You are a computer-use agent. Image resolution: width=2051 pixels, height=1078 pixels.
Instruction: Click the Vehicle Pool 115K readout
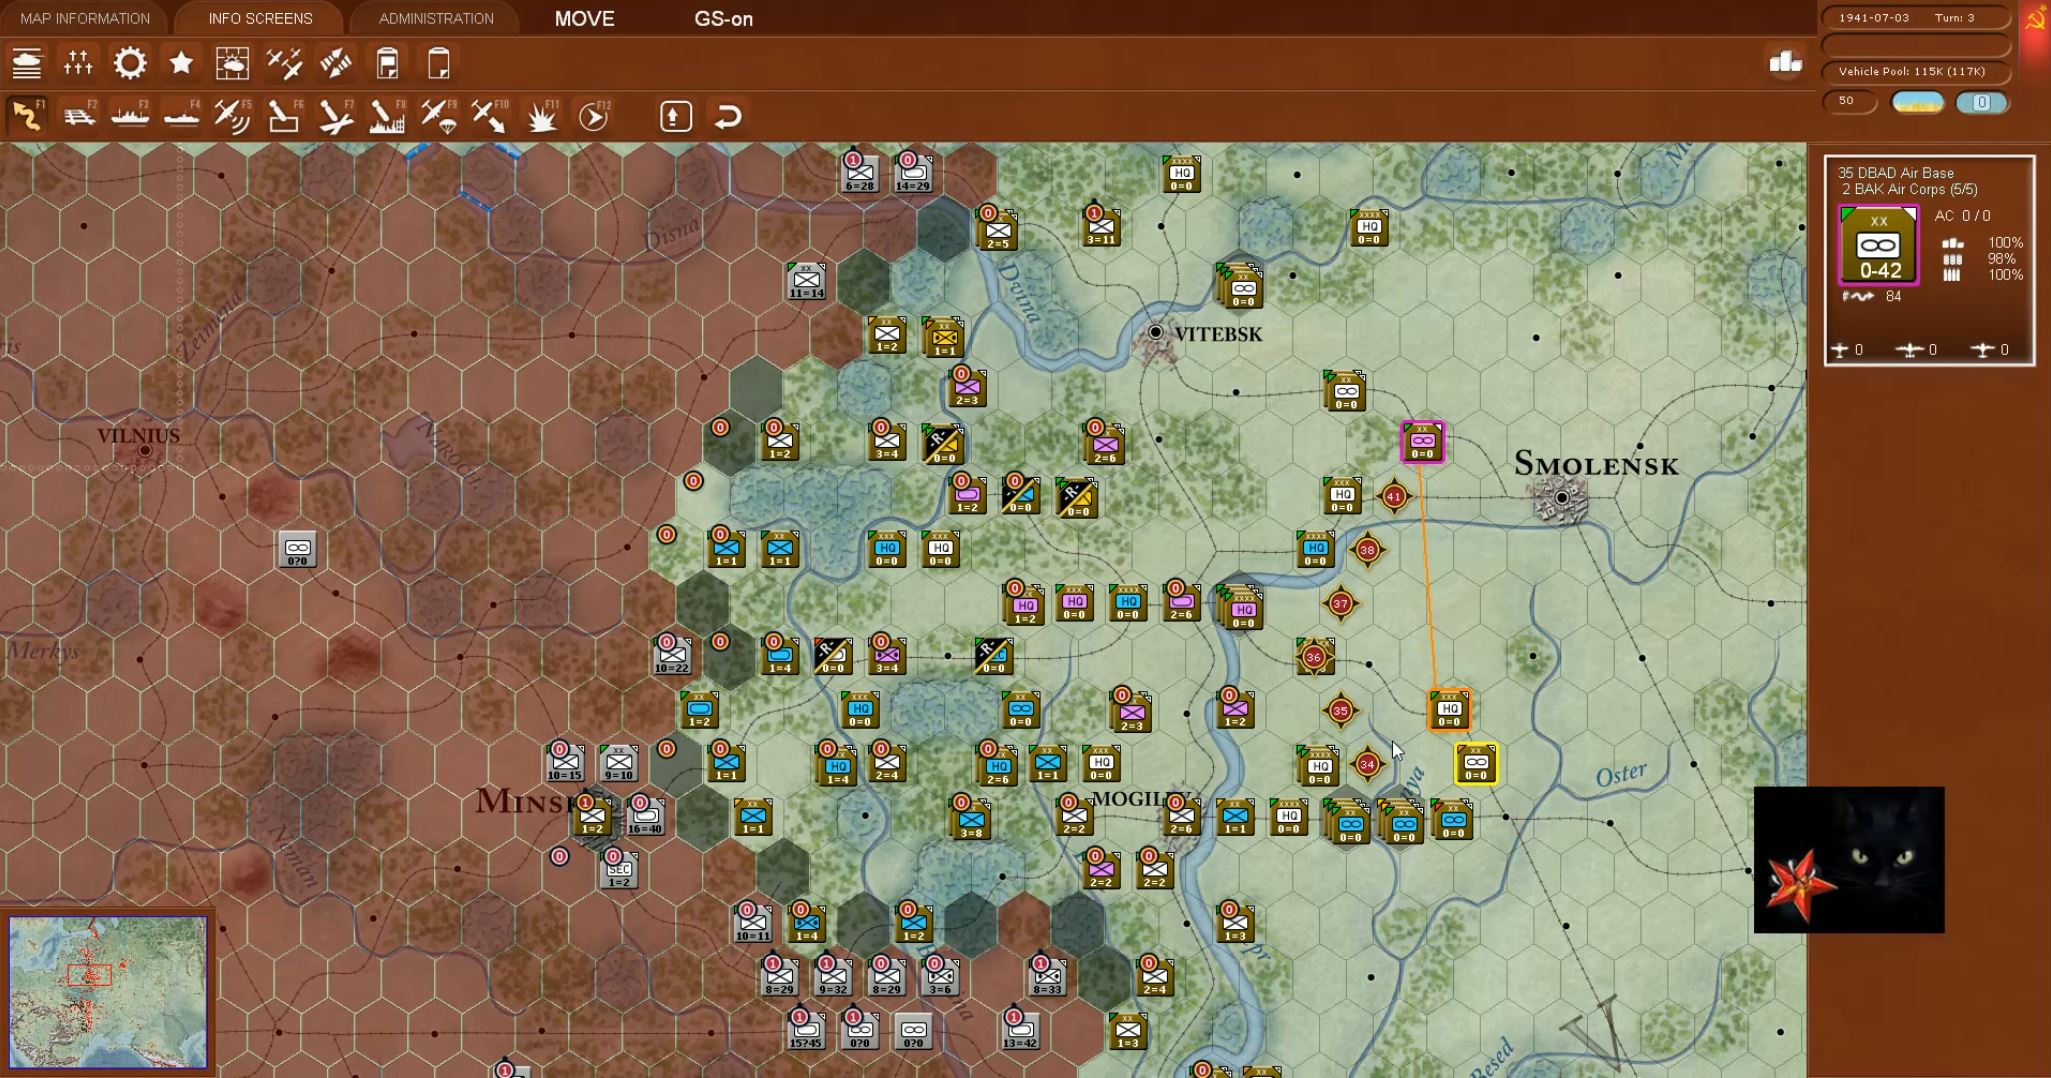point(1915,71)
